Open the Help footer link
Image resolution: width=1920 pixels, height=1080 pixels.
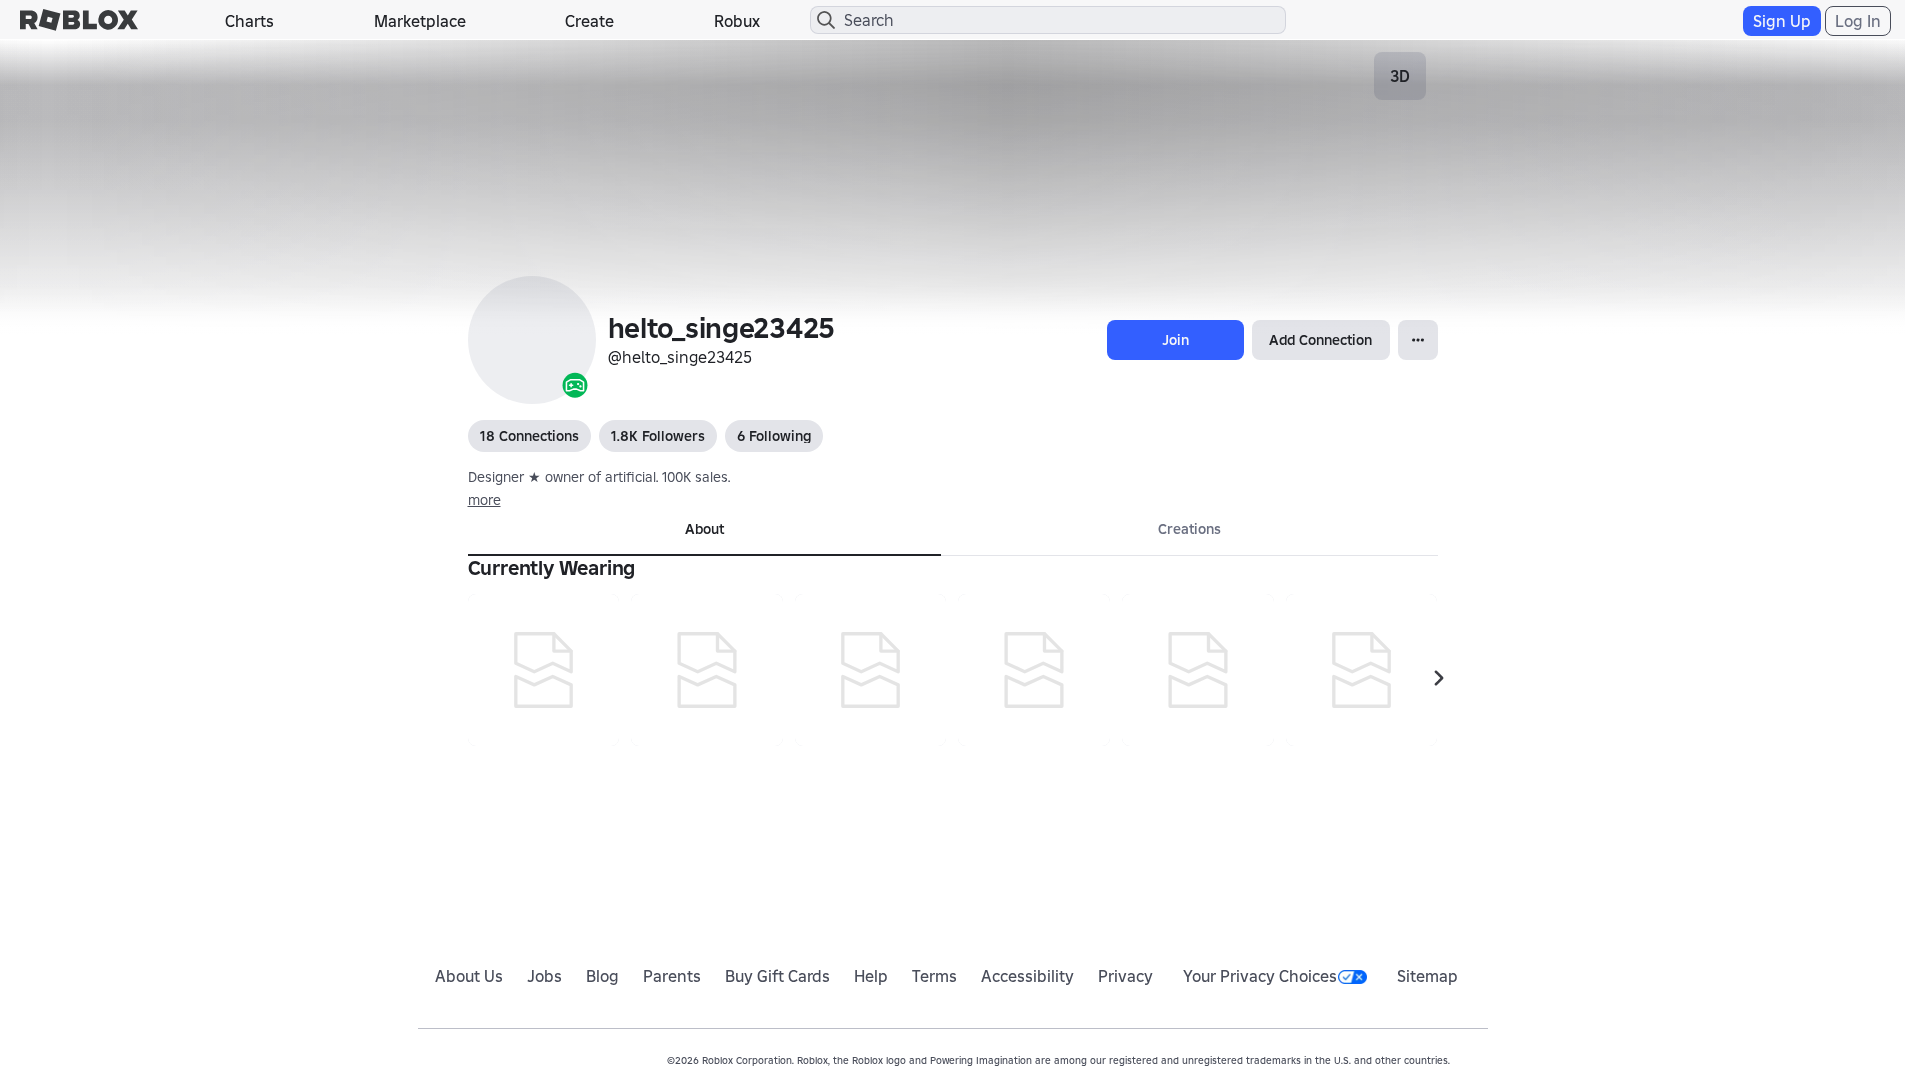click(871, 976)
